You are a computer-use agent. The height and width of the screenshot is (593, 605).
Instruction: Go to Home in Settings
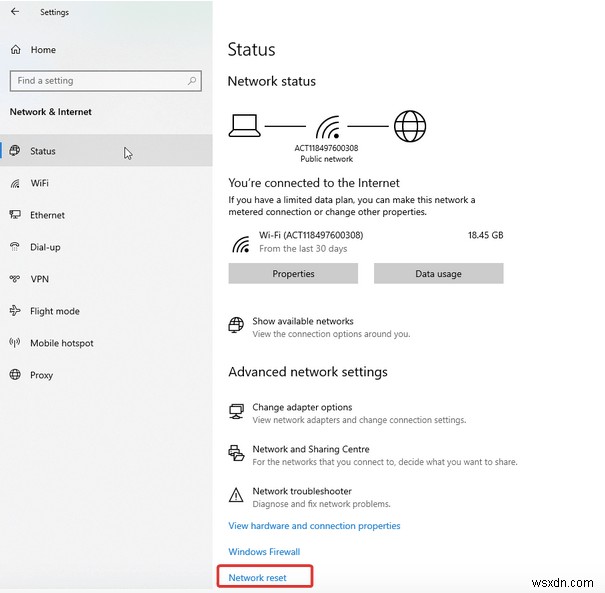click(43, 50)
